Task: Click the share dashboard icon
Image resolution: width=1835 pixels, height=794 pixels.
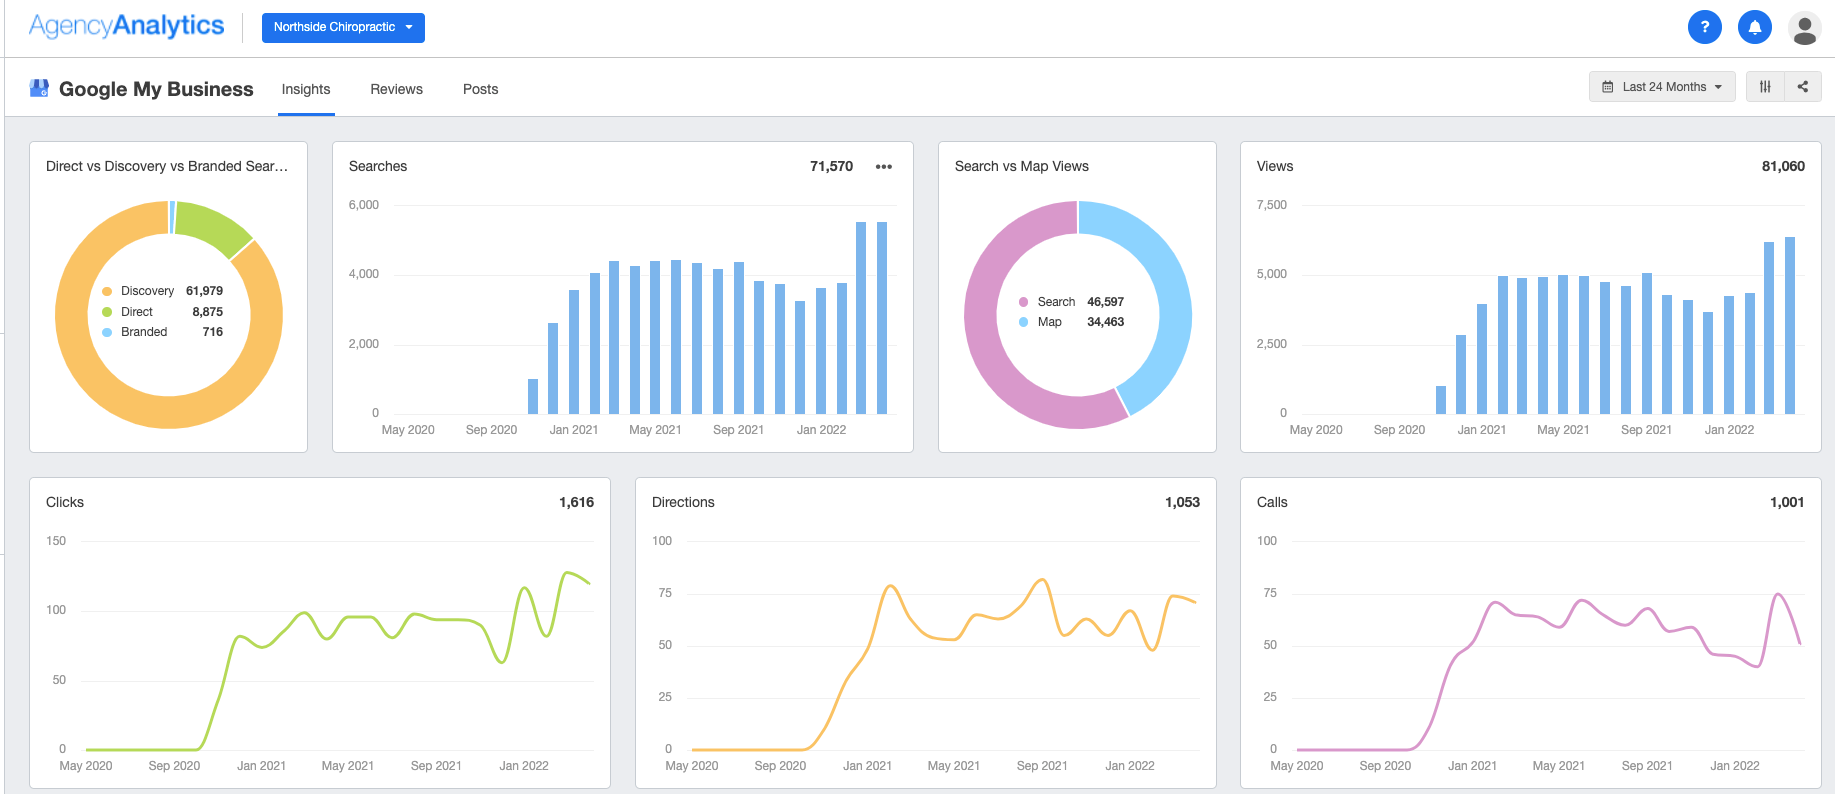Action: 1803,87
